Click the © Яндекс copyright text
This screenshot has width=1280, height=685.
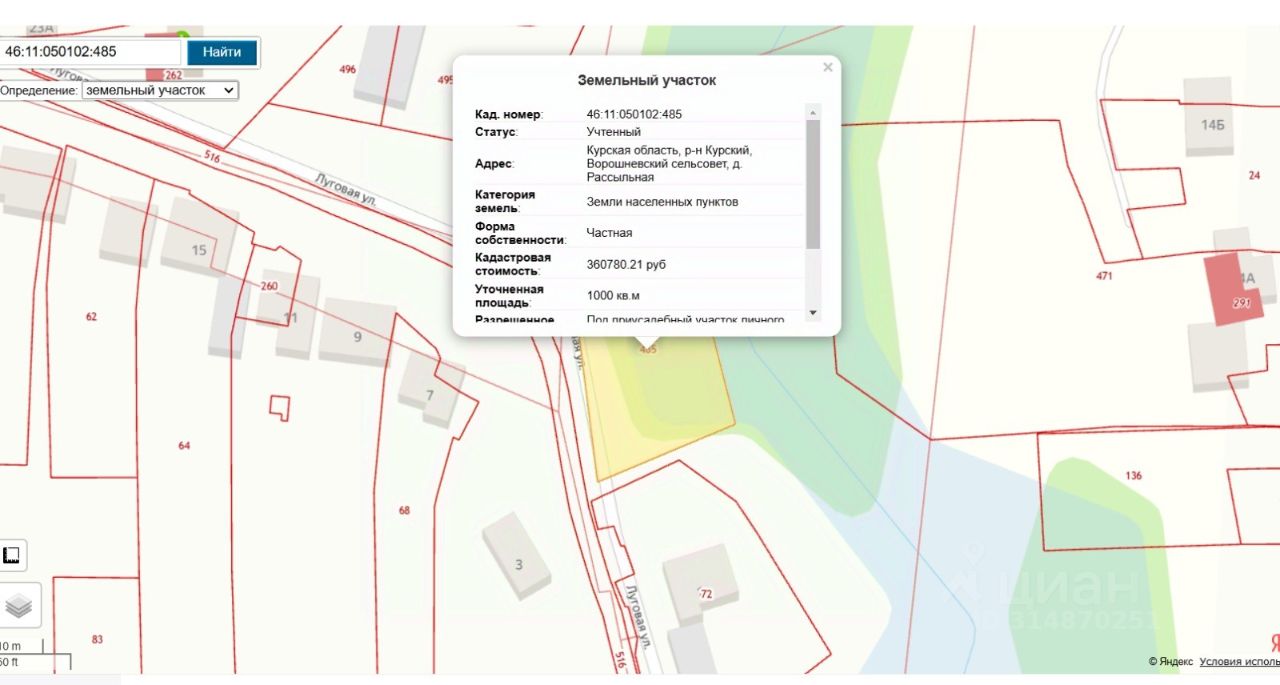[1170, 662]
